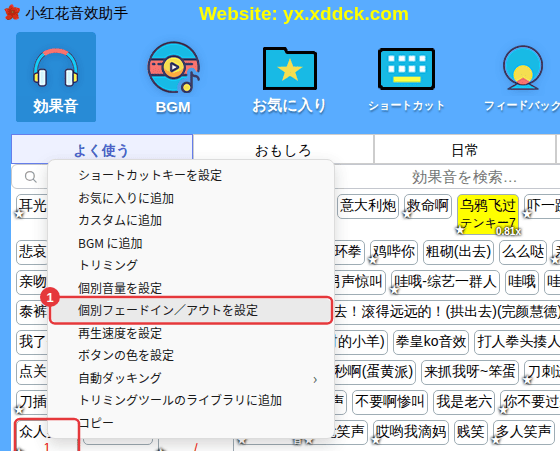560x451 pixels.
Task: Play the 点关 sound effect
Action: pyautogui.click(x=32, y=372)
